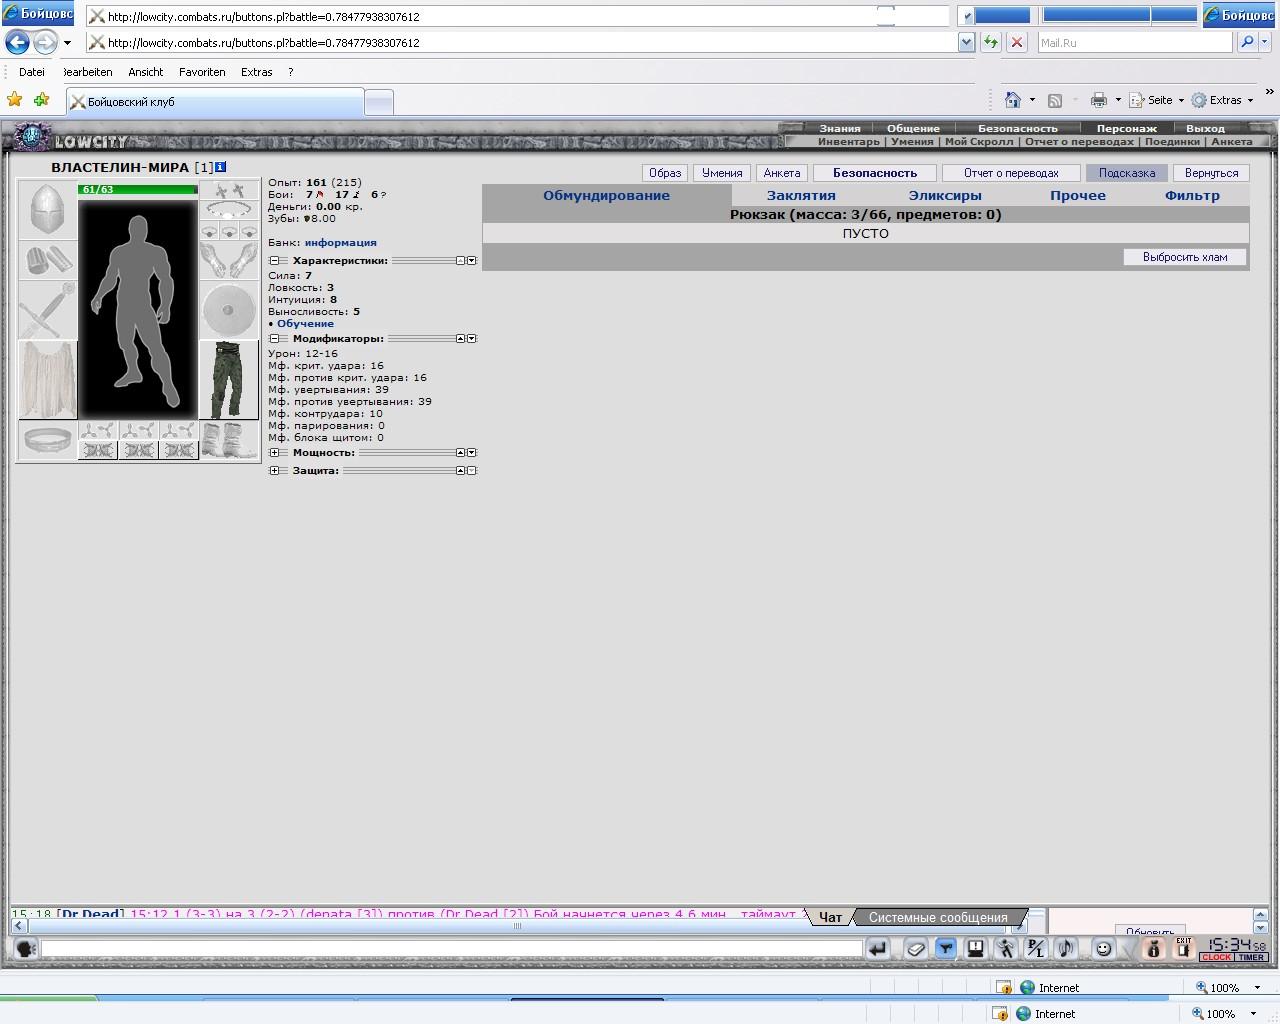
Task: Click the EXIT door icon
Action: (x=1183, y=949)
